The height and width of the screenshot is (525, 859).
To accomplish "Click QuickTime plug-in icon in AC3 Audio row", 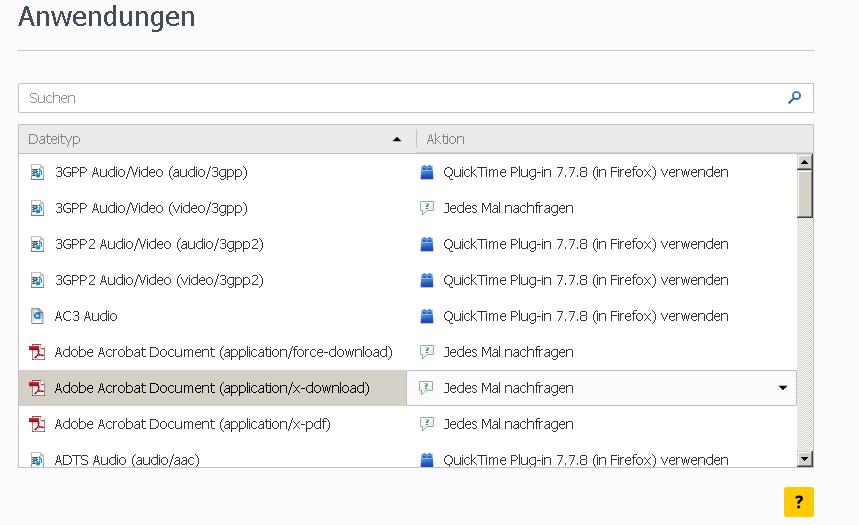I will [x=427, y=316].
